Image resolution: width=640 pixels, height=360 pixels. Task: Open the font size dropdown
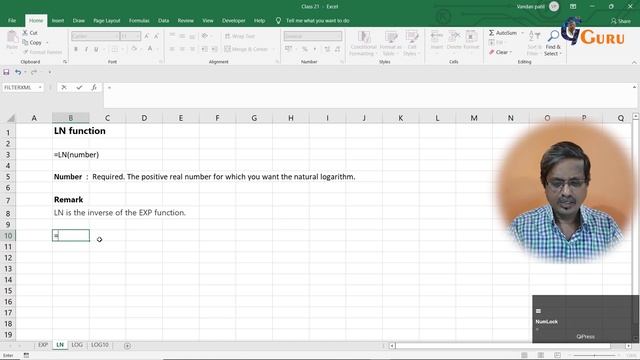point(138,36)
